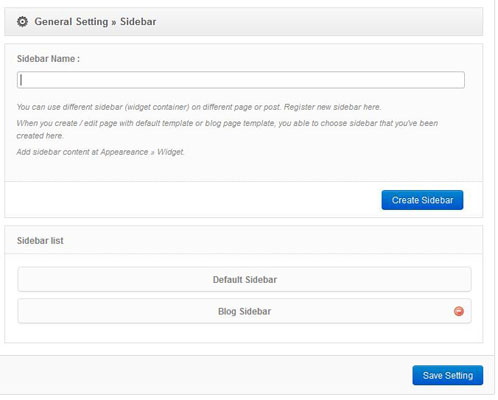Click the Sidebar Name label

(x=48, y=59)
